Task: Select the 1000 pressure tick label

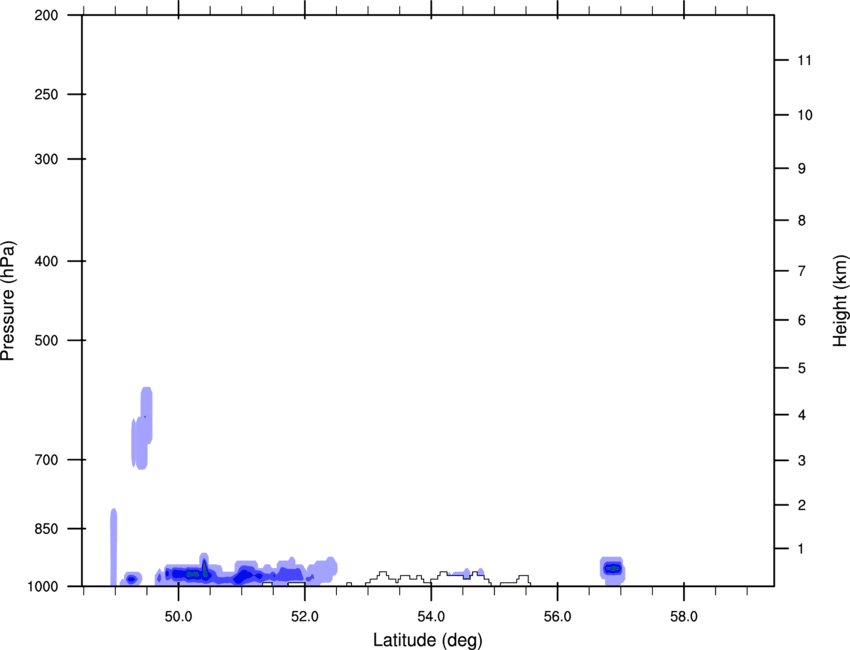Action: tap(43, 587)
